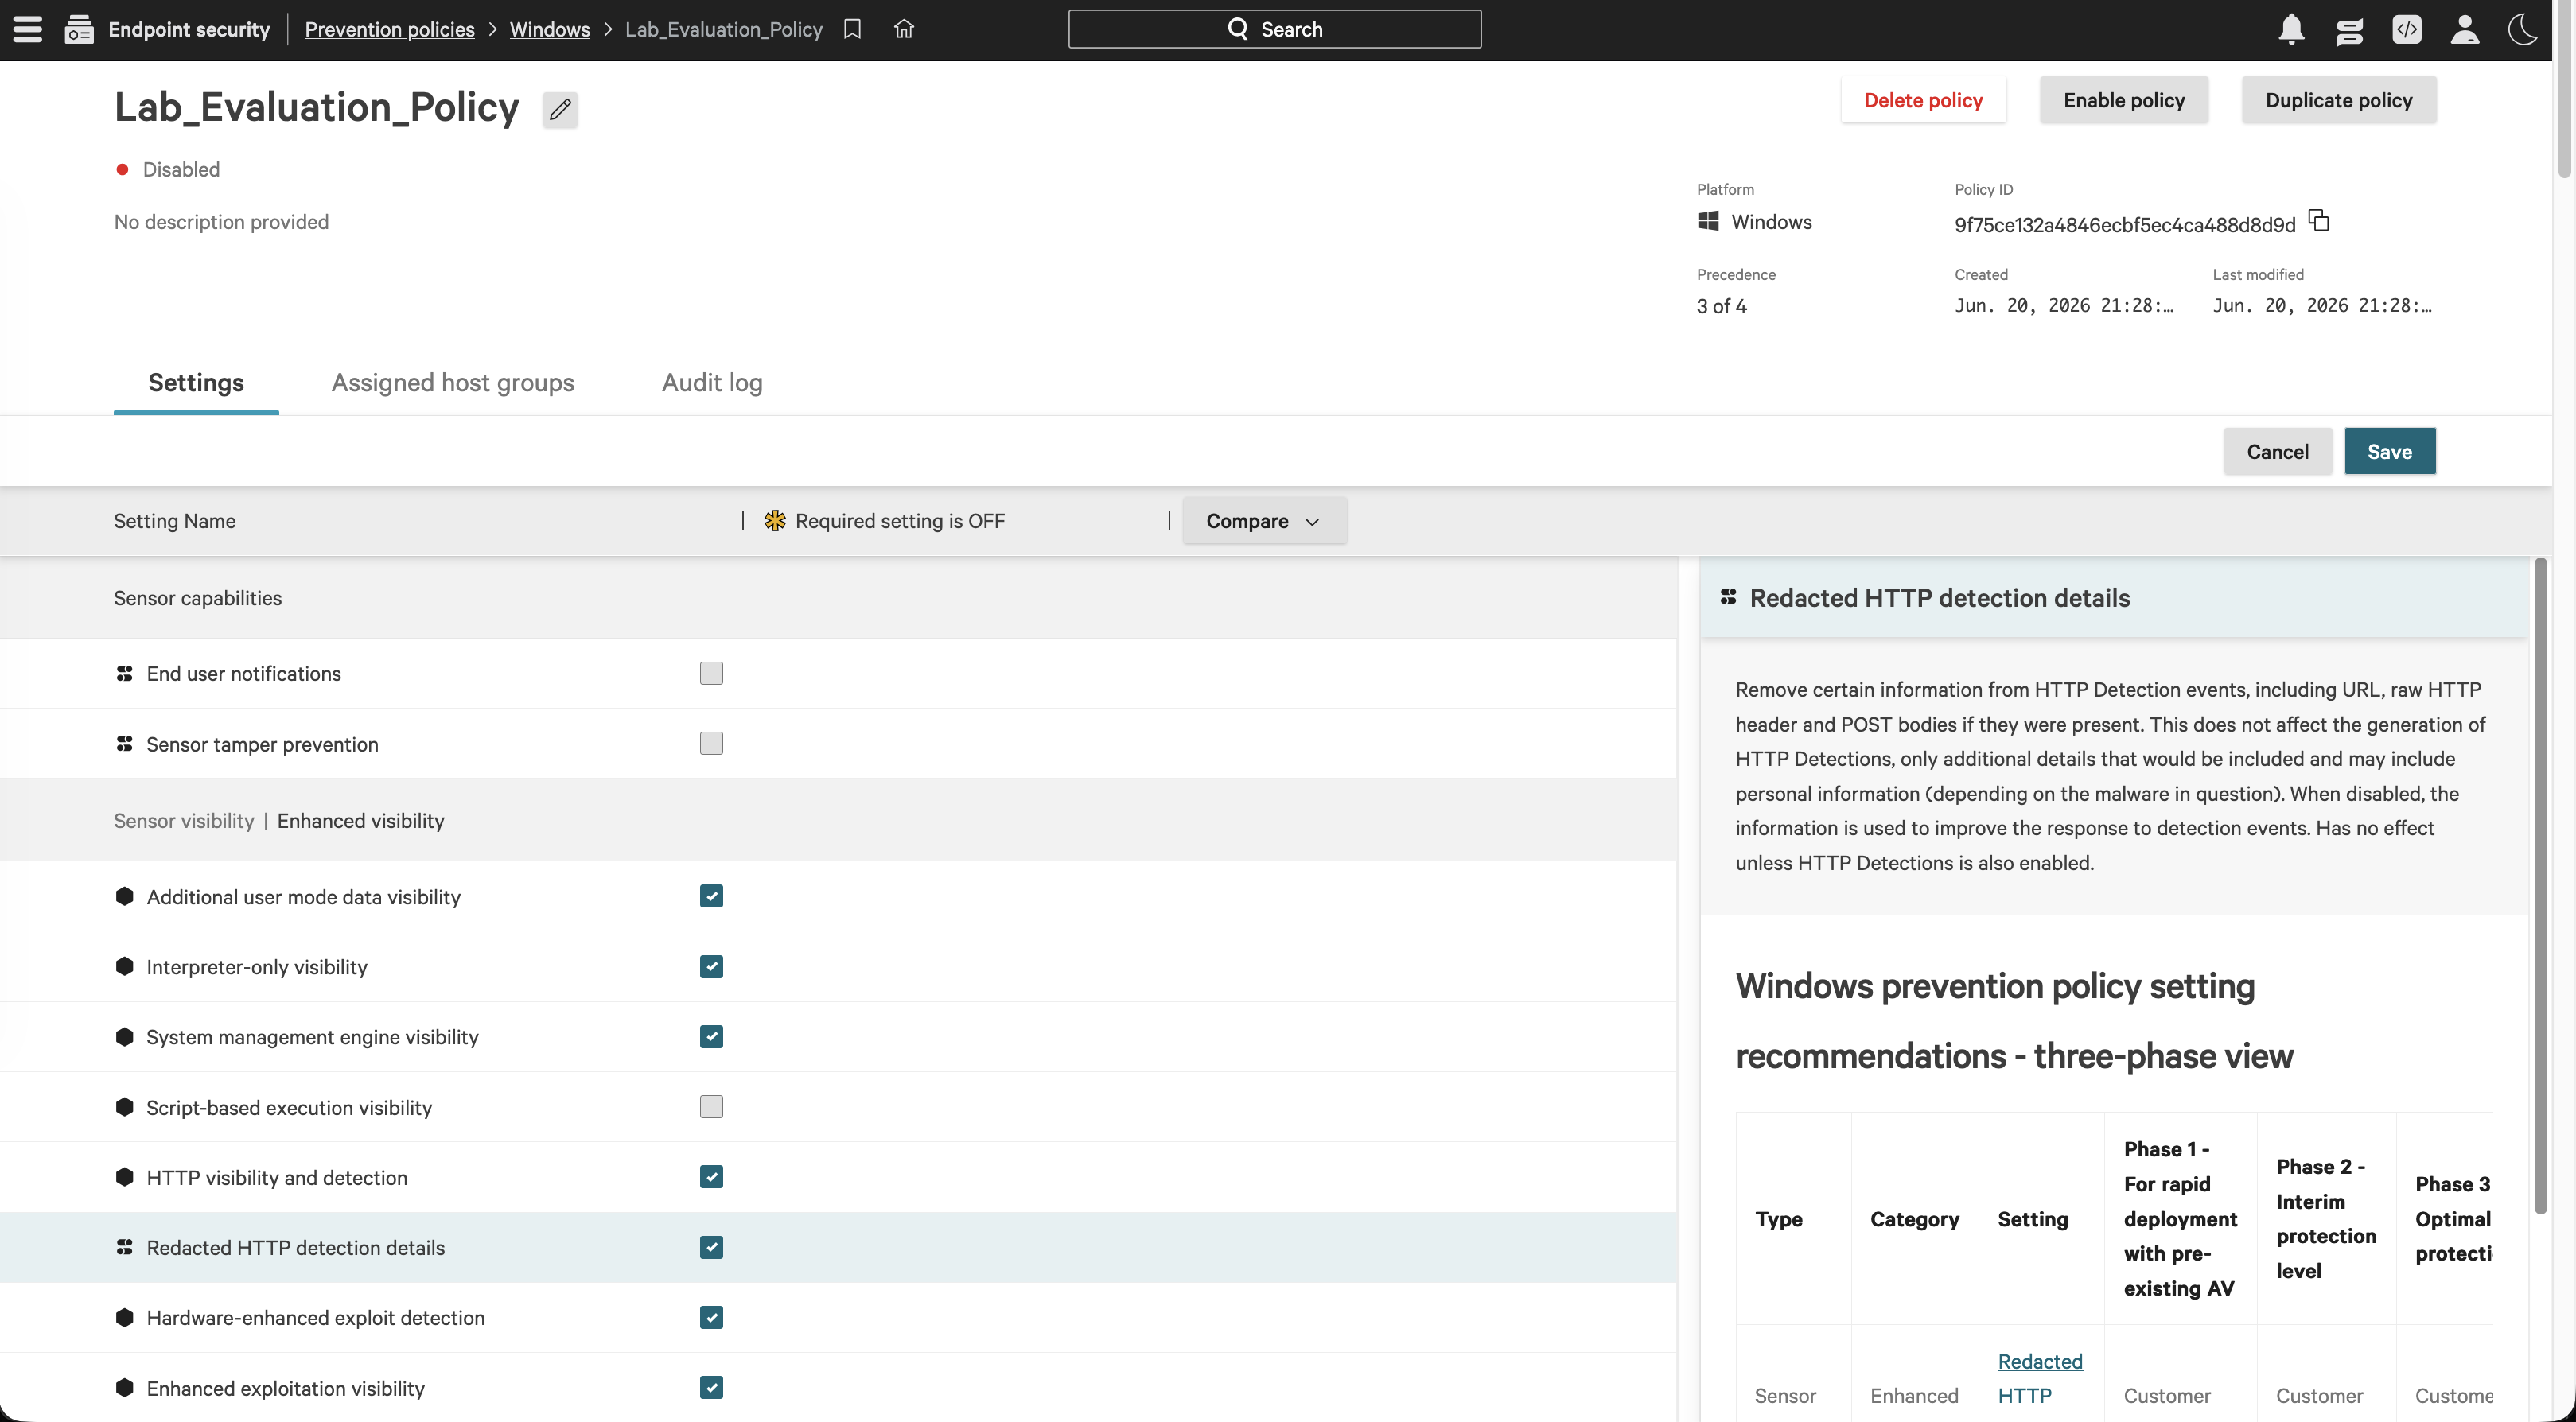The width and height of the screenshot is (2576, 1422).
Task: Go home via the house icon
Action: point(904,29)
